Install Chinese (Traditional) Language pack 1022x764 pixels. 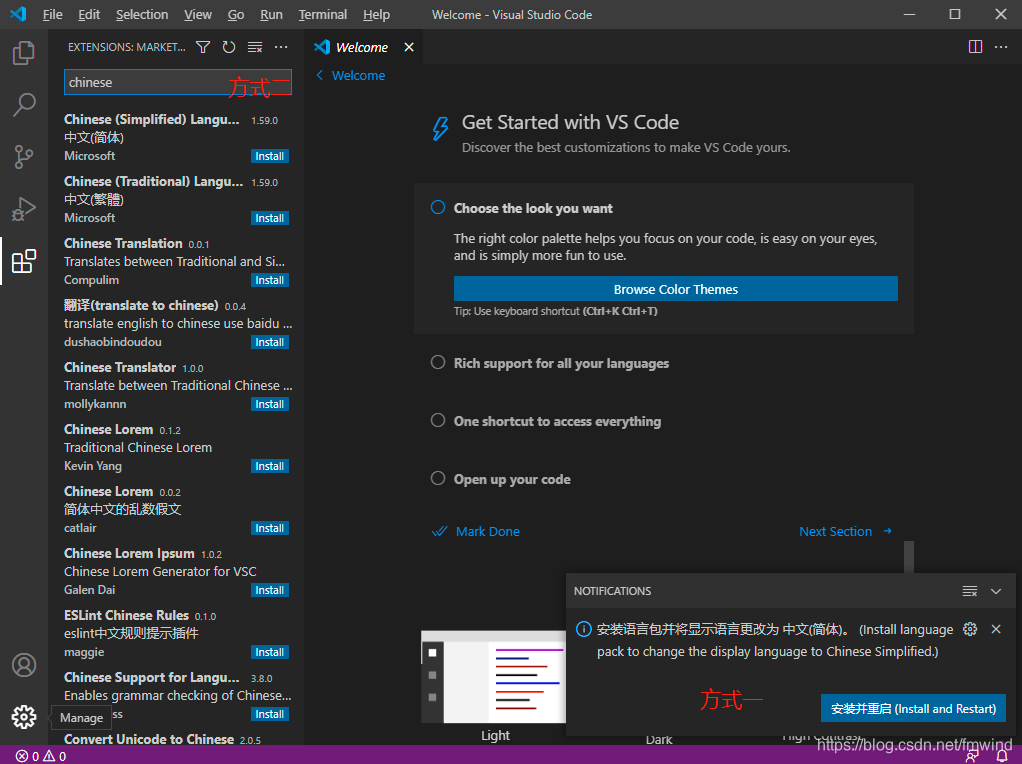click(269, 218)
